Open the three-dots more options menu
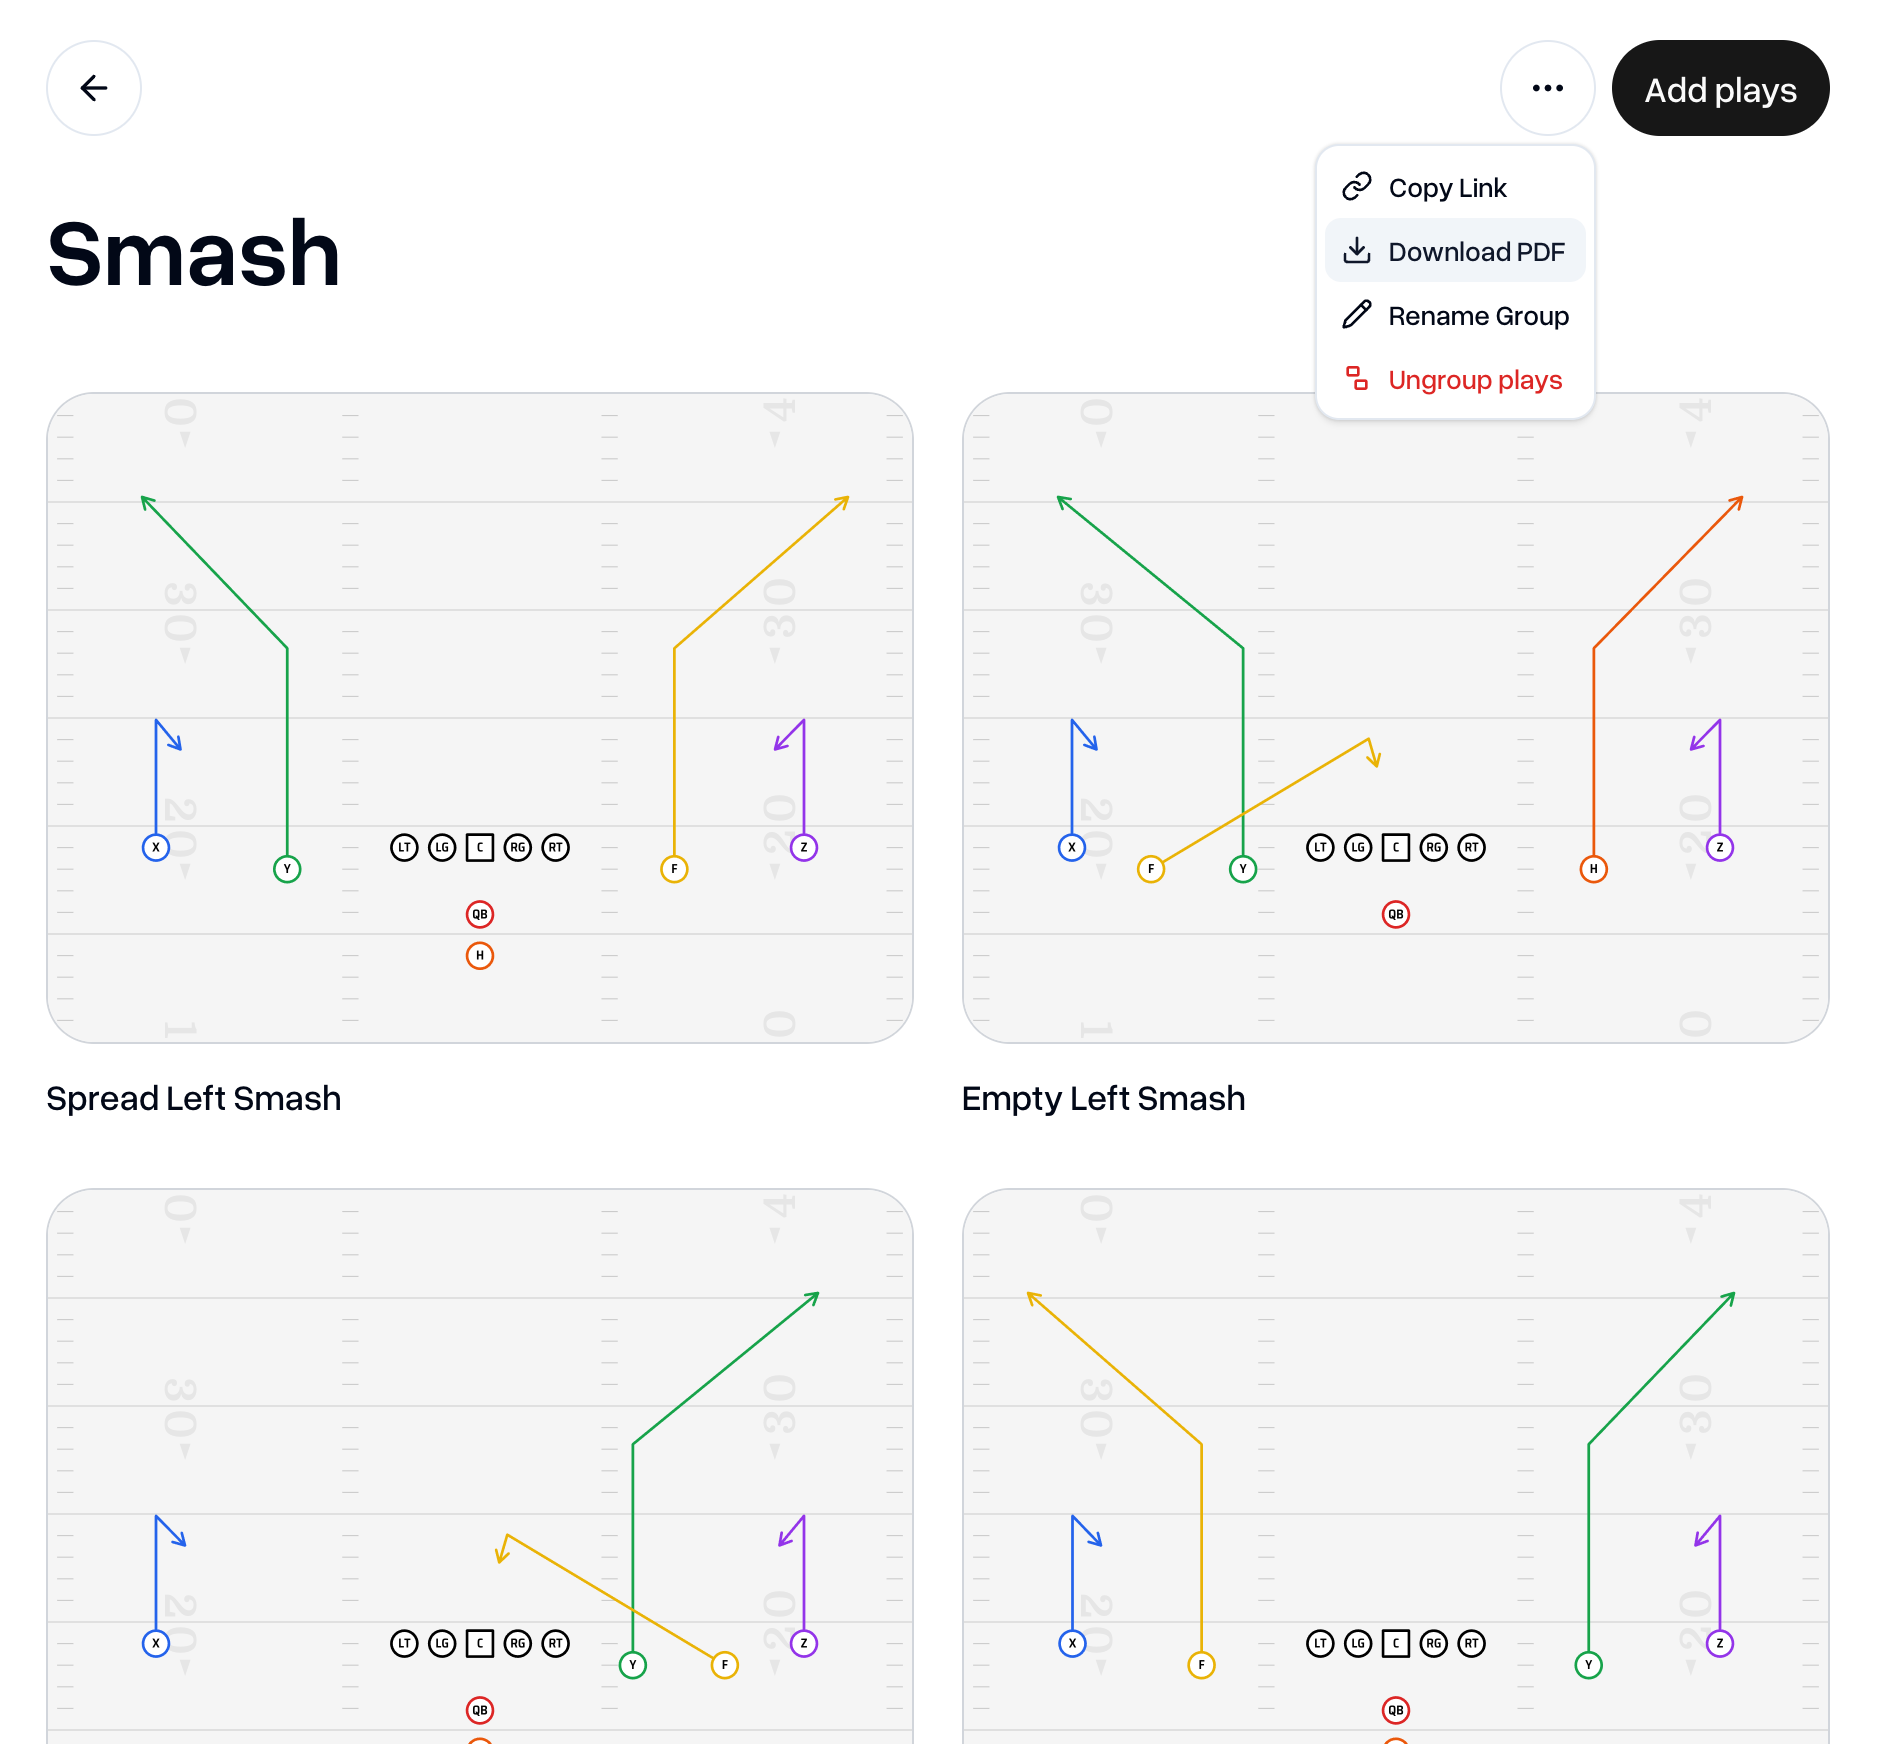1878x1744 pixels. [x=1547, y=88]
